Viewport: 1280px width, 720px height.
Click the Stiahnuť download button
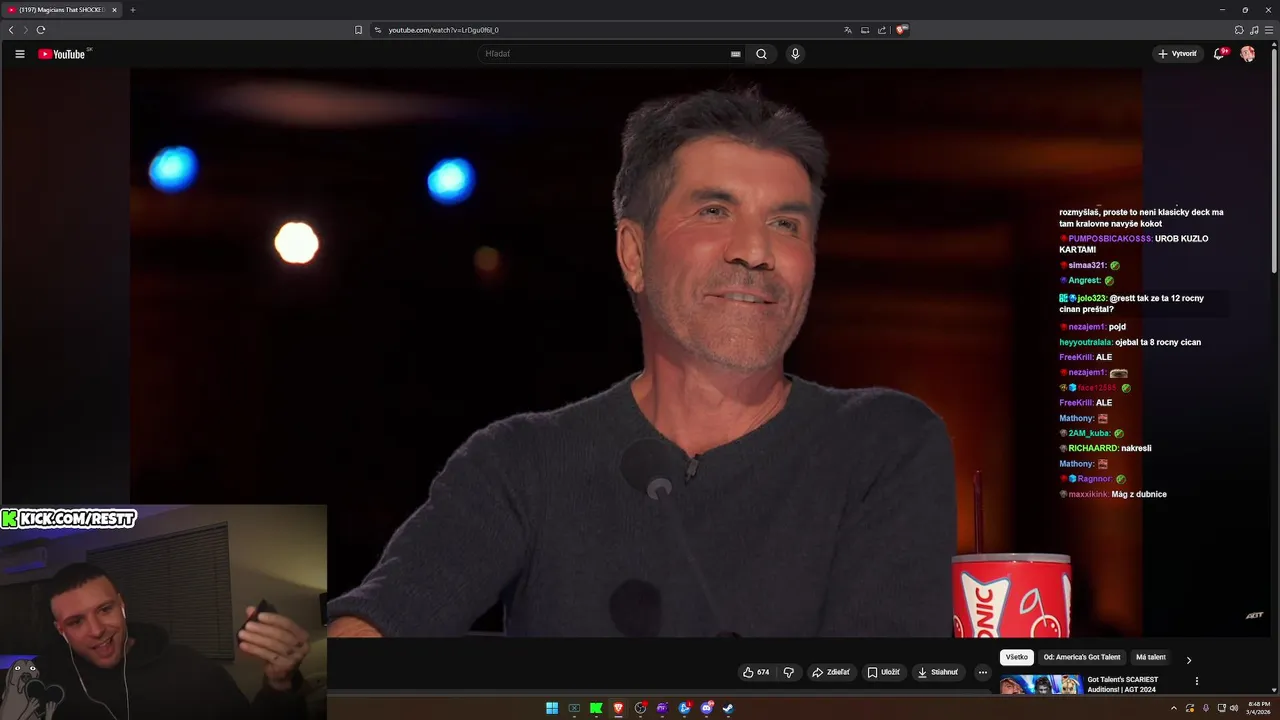tap(938, 672)
